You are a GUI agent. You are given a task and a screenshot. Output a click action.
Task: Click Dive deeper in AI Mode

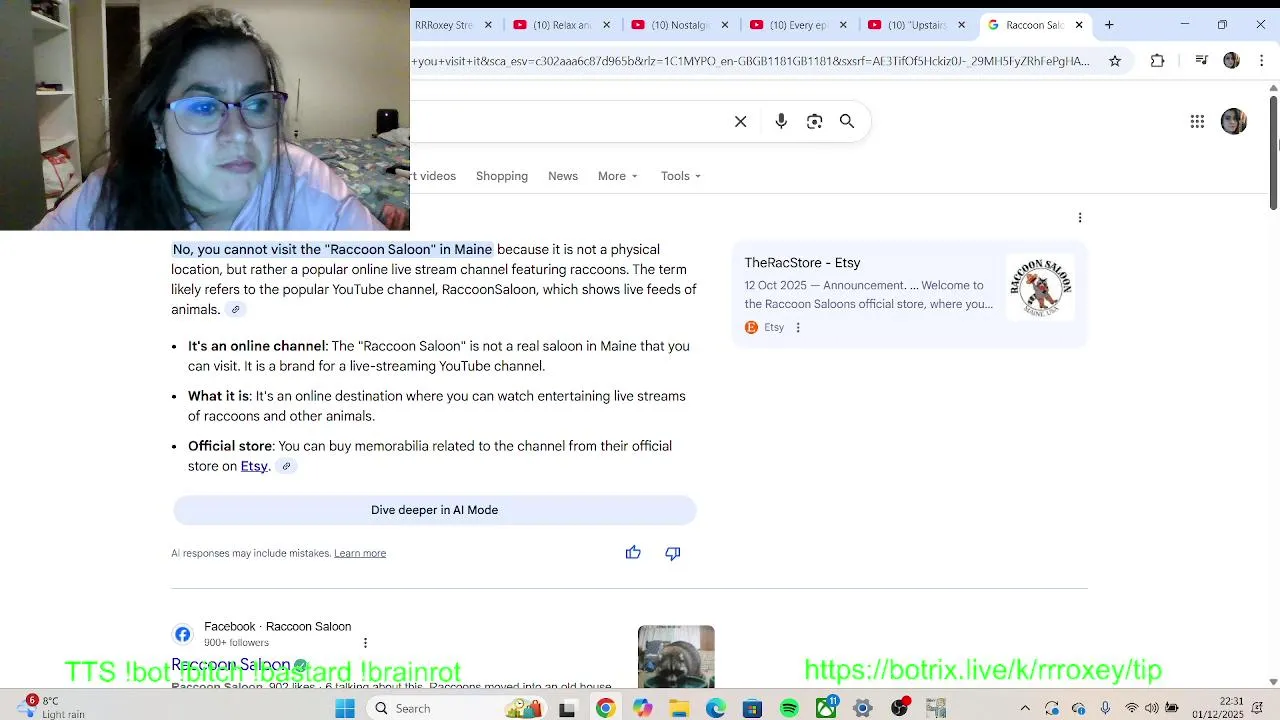click(434, 510)
